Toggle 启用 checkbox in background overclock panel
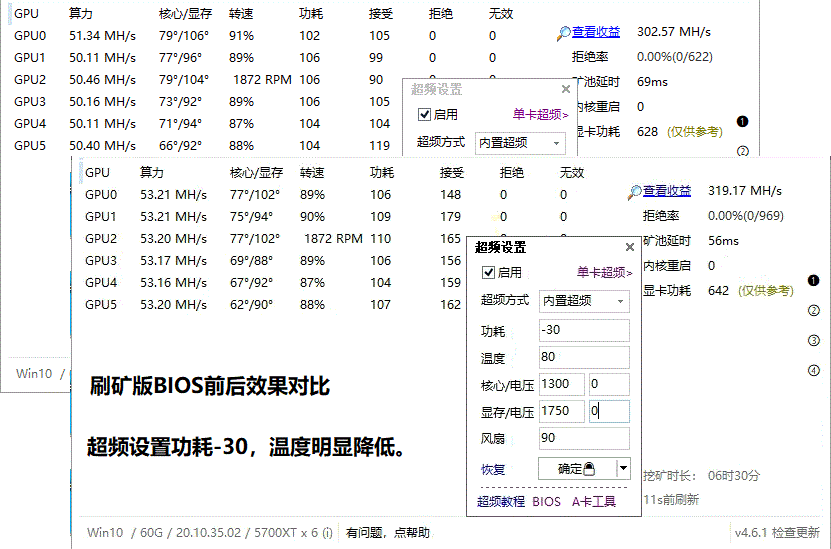Screen dimensions: 831x549 pos(424,115)
